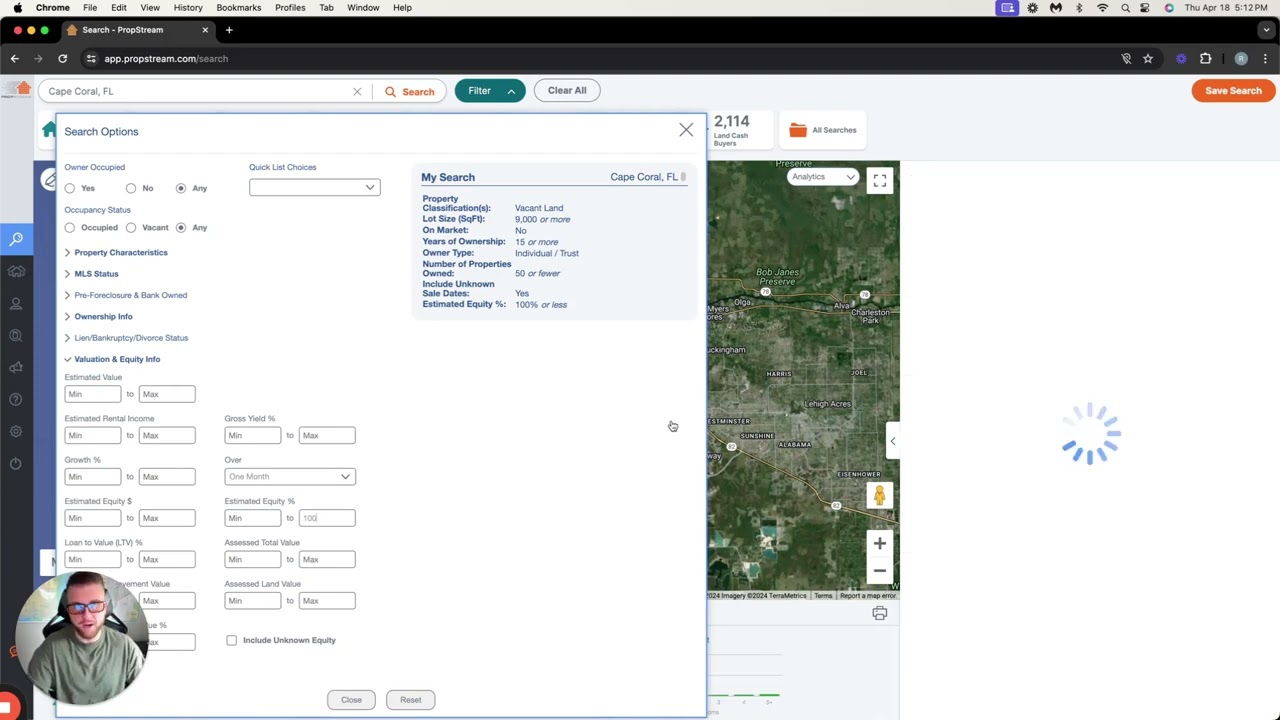
Task: Zoom out on the map with minus icon
Action: (880, 571)
